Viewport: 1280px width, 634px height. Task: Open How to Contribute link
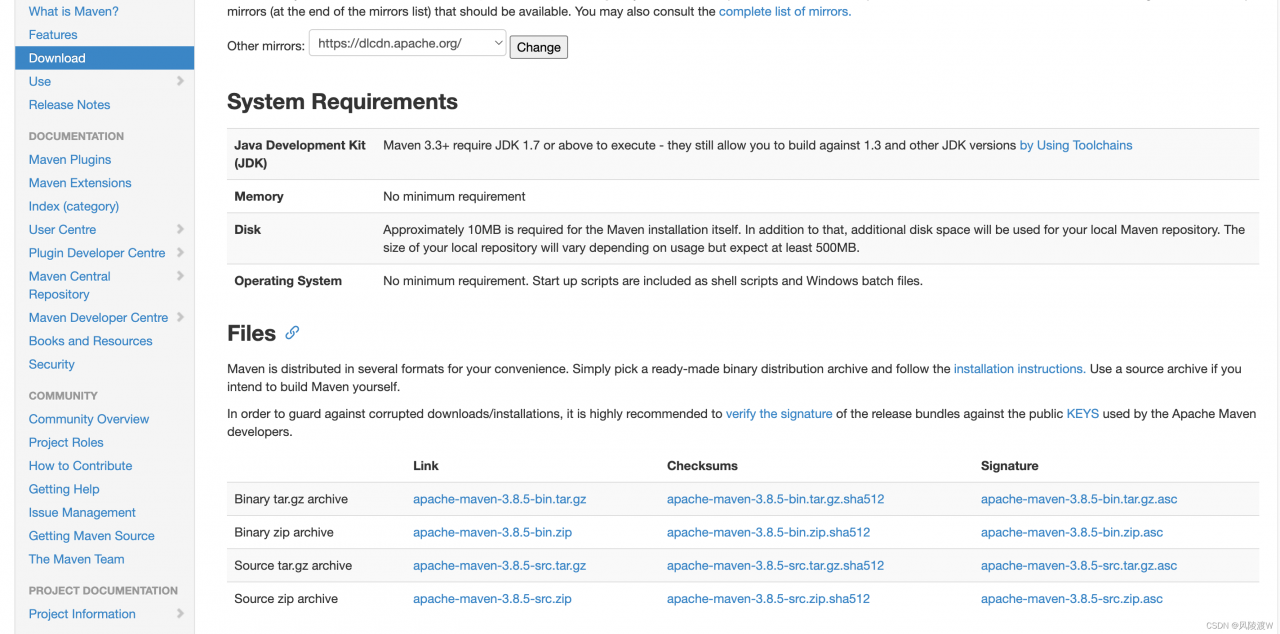pyautogui.click(x=81, y=466)
